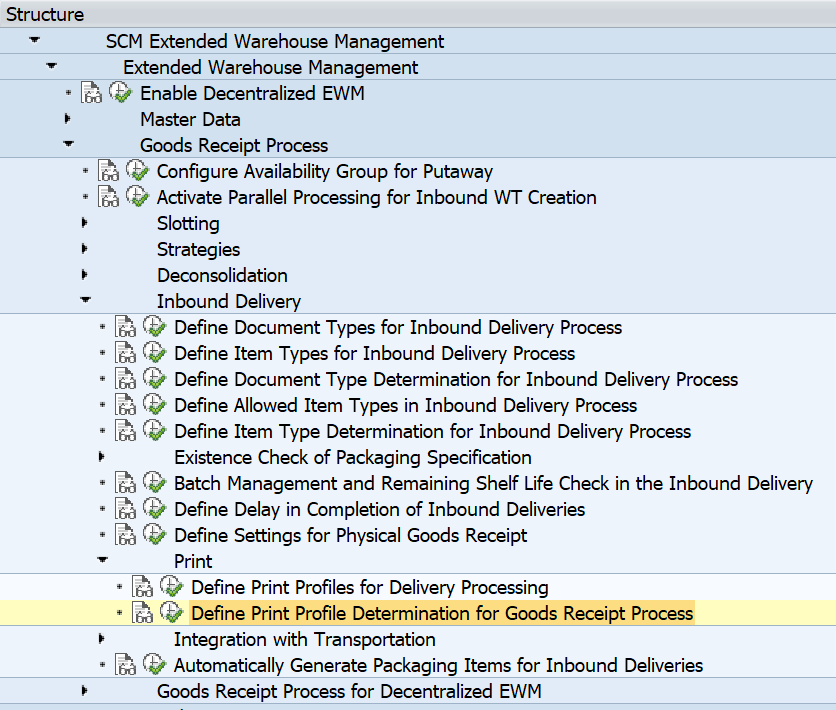Viewport: 836px width, 710px height.
Task: Expand Existence Check of Packaging Specification
Action: pos(101,456)
